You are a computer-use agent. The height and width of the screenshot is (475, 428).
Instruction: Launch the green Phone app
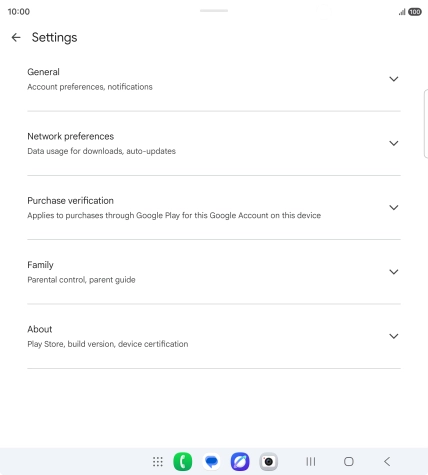tap(183, 462)
